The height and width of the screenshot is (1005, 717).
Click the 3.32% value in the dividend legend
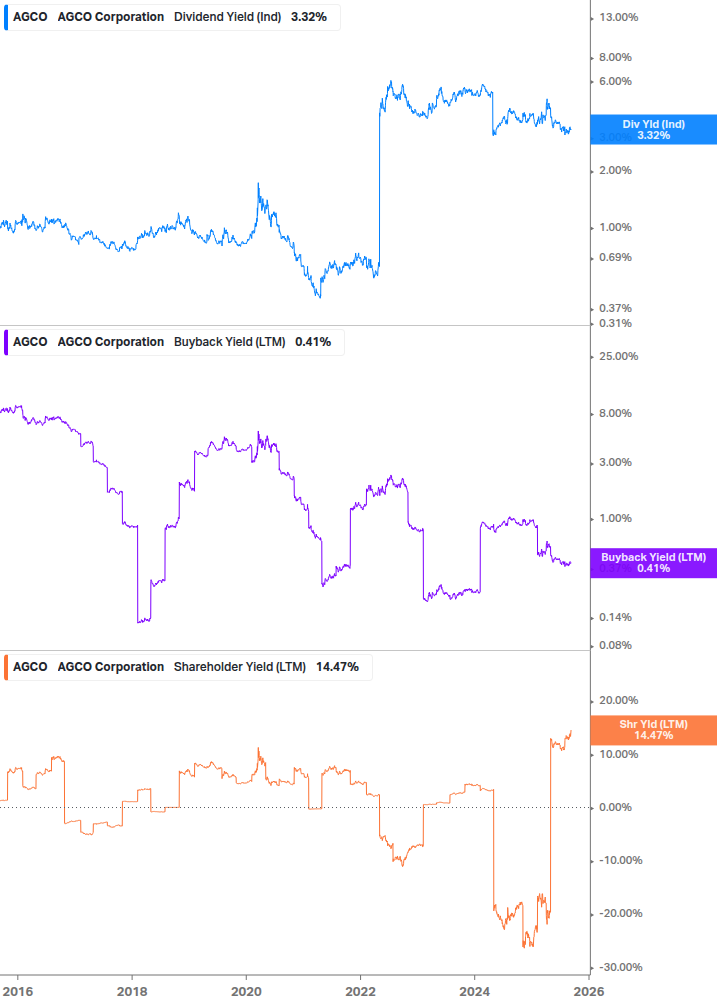309,17
